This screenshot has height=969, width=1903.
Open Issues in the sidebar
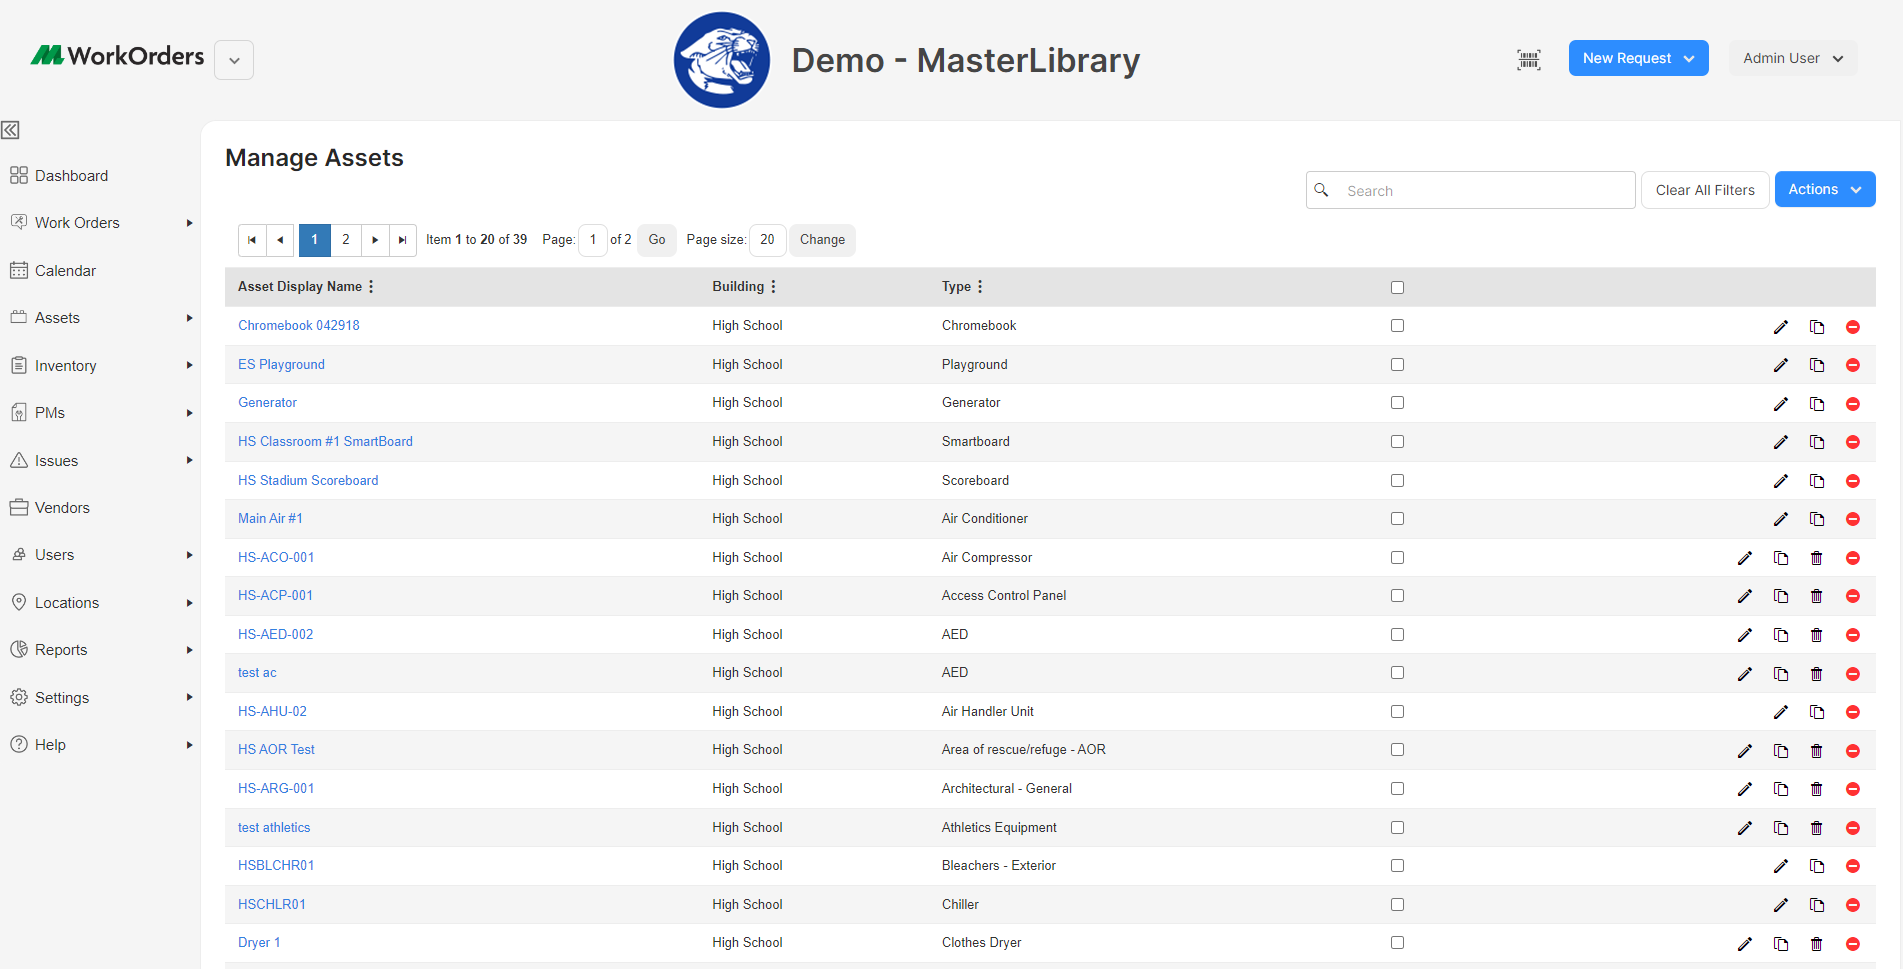pos(56,461)
